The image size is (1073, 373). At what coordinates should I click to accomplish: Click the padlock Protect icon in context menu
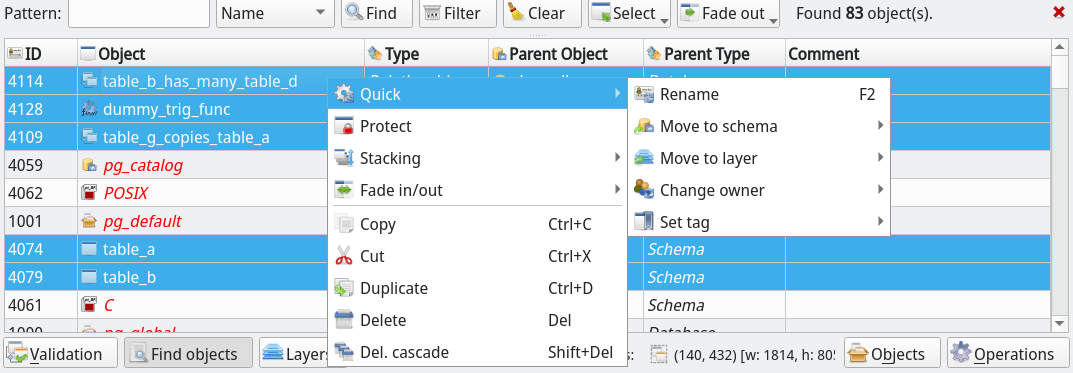click(344, 127)
